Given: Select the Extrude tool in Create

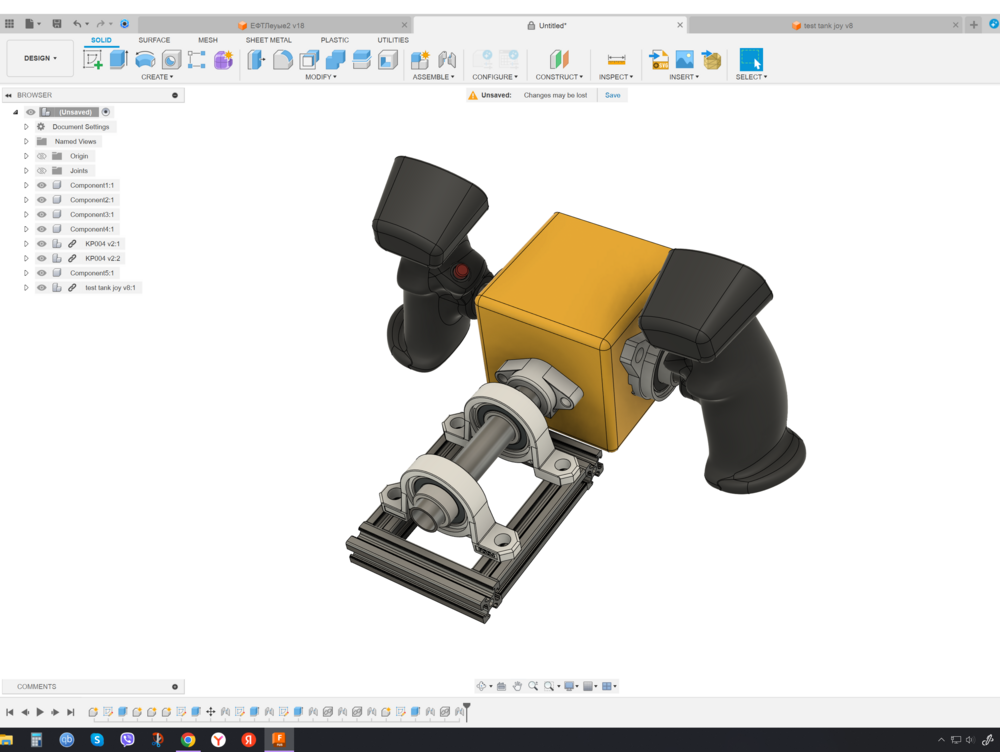Looking at the screenshot, I should pyautogui.click(x=120, y=57).
